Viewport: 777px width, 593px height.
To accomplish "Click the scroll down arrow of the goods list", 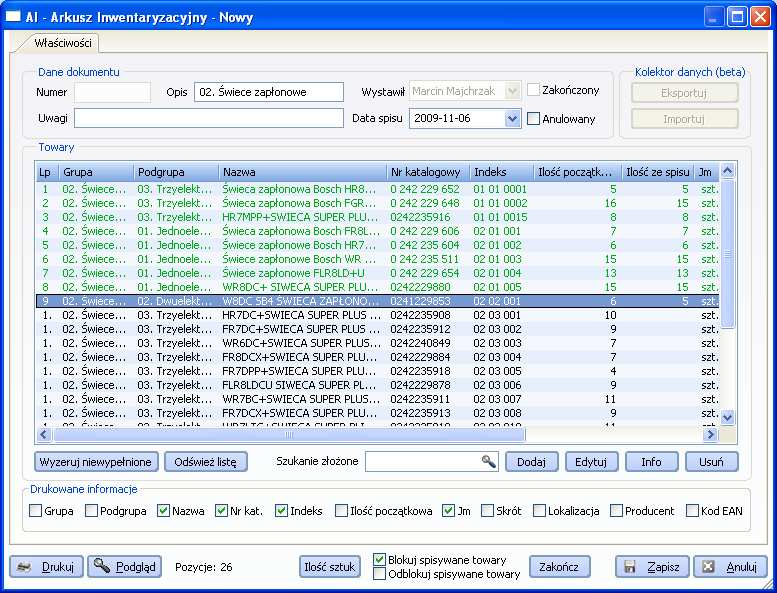I will (727, 418).
